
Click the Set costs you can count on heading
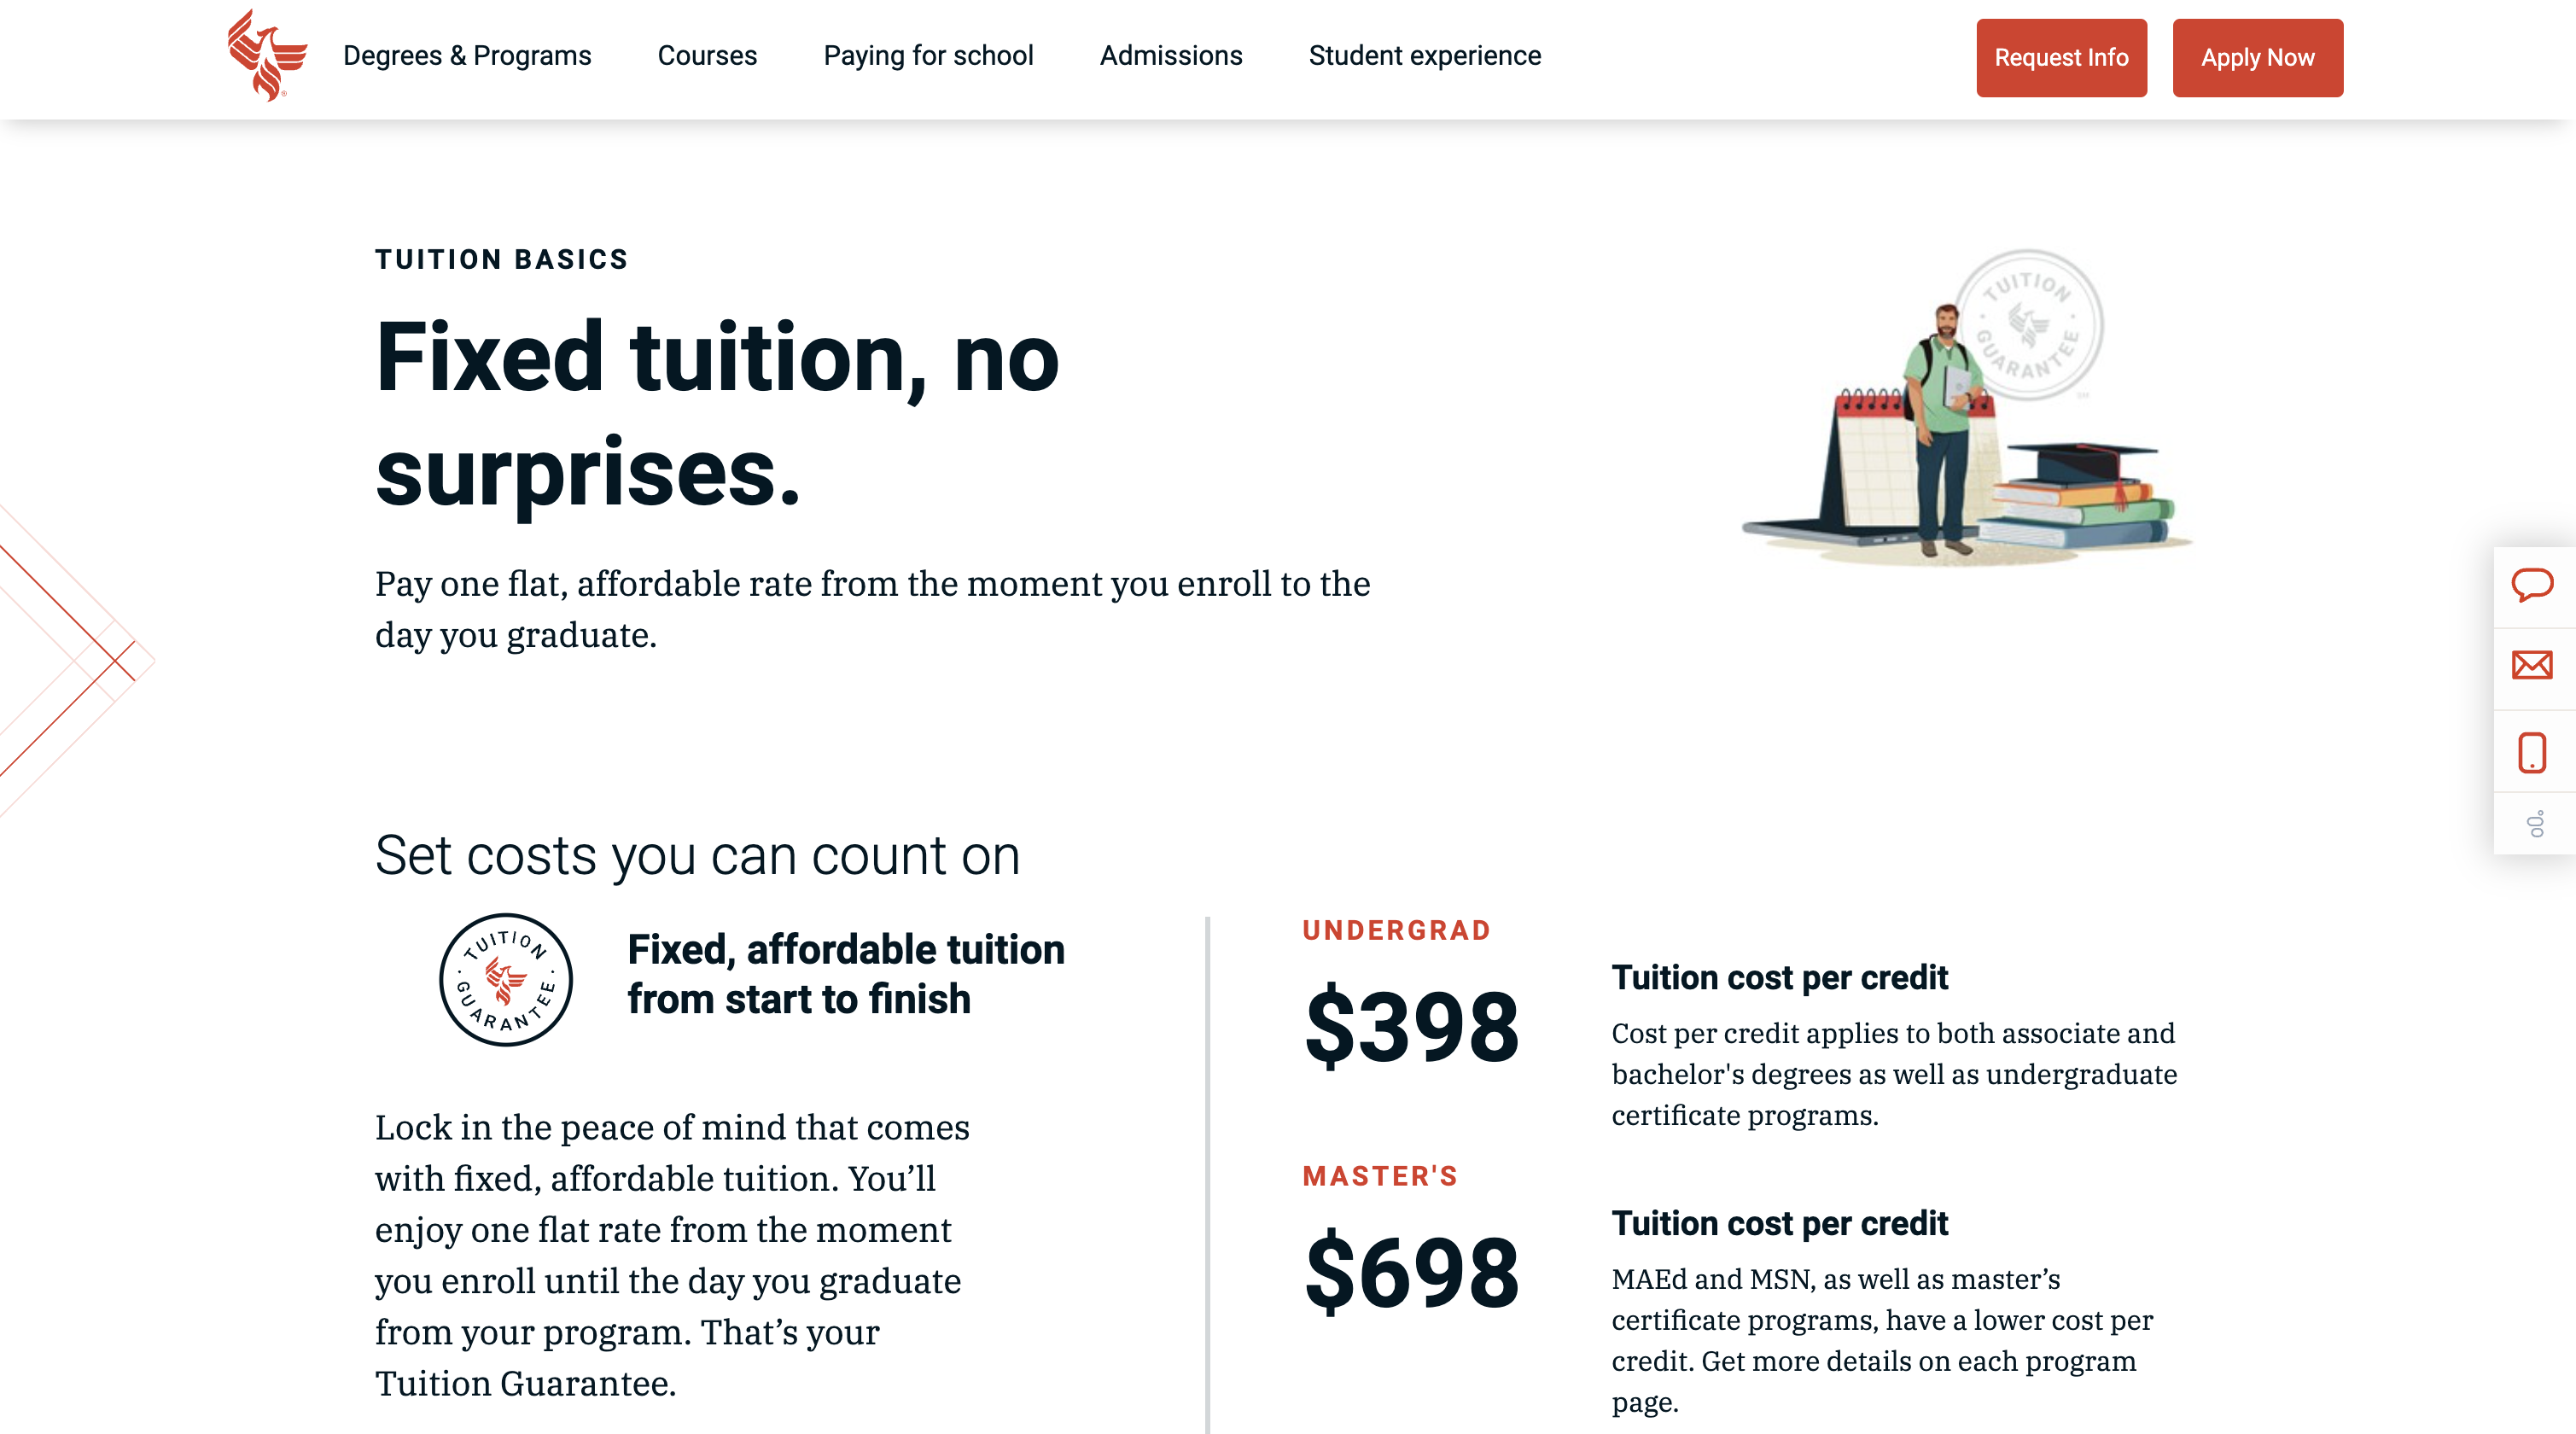click(697, 856)
